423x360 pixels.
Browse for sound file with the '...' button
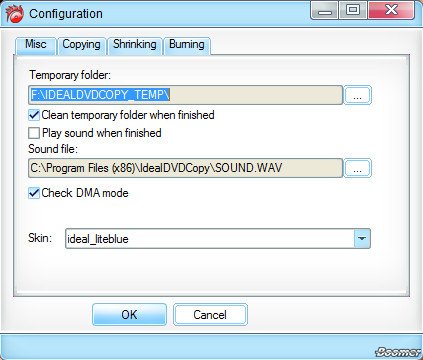357,168
